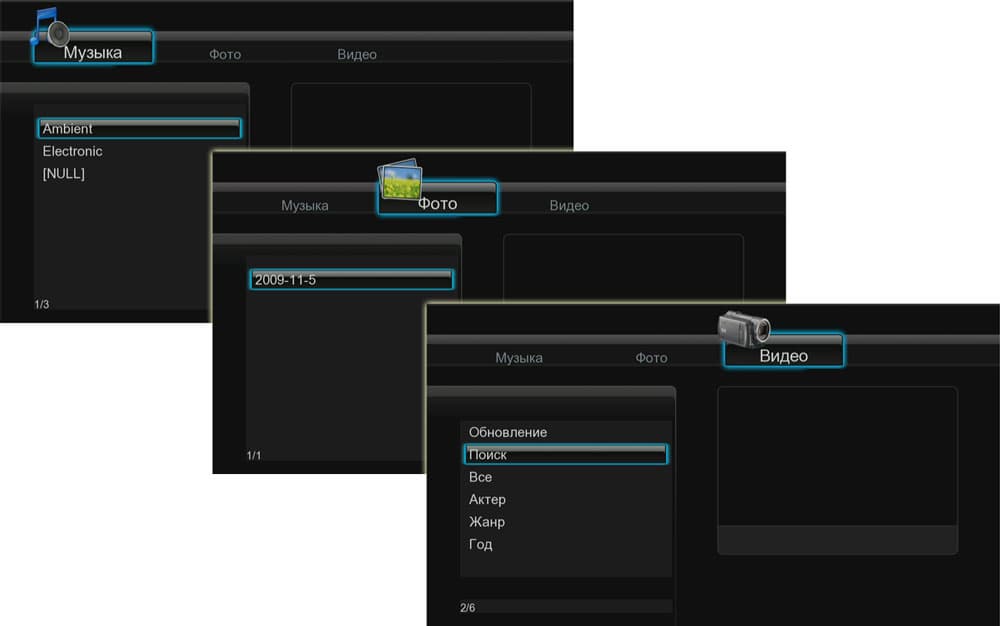Click the 1/3 counter in the music list
The width and height of the screenshot is (1000, 626).
click(41, 305)
